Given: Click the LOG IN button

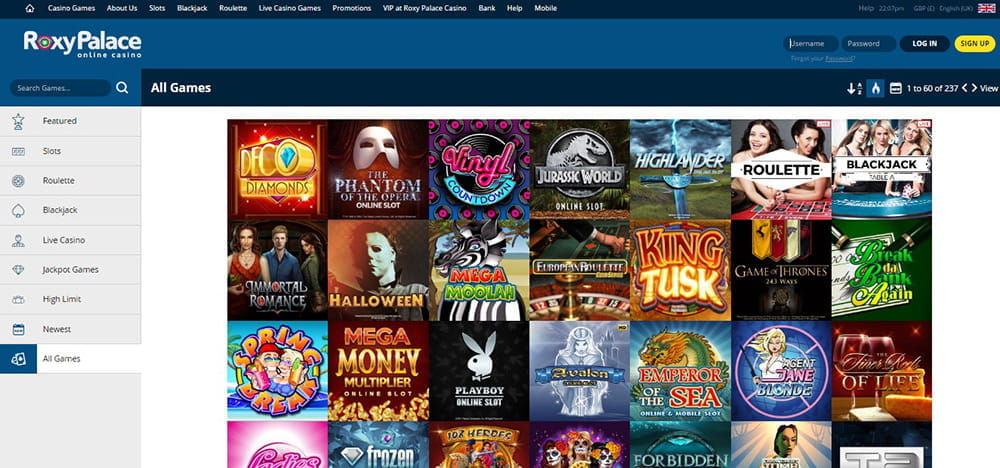Looking at the screenshot, I should [x=924, y=43].
